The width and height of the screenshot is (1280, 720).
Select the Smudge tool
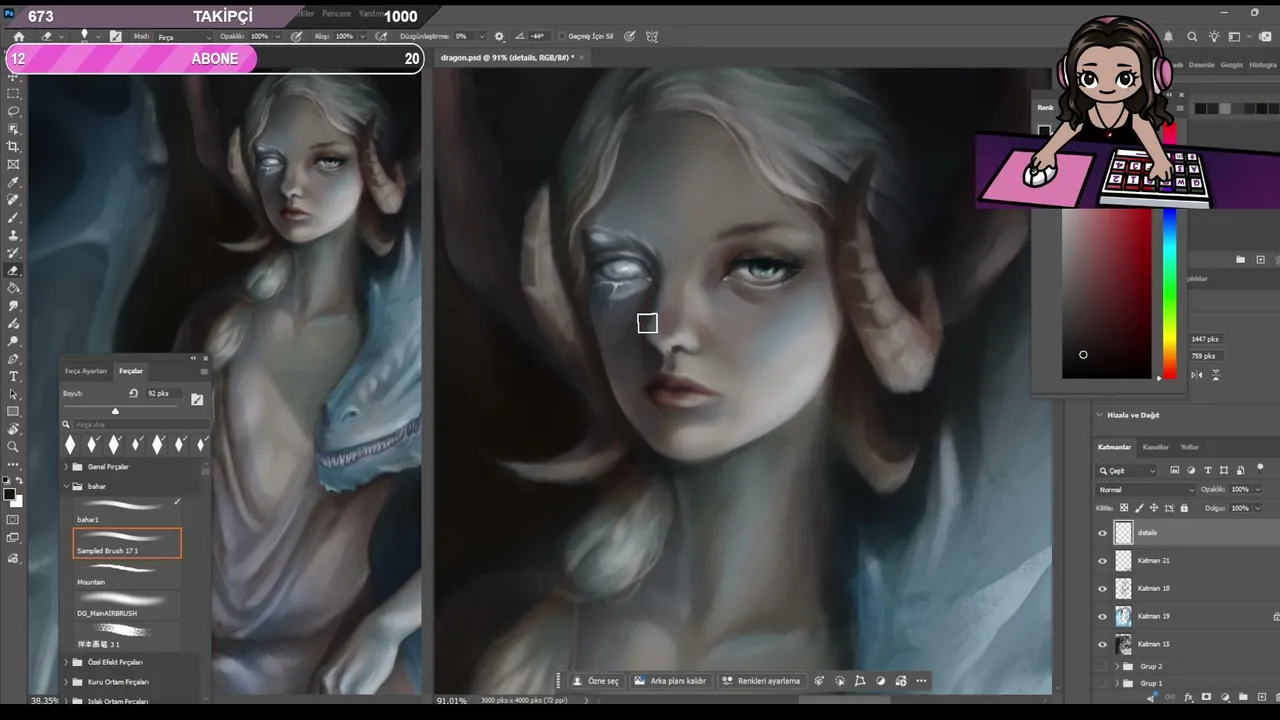click(x=13, y=306)
